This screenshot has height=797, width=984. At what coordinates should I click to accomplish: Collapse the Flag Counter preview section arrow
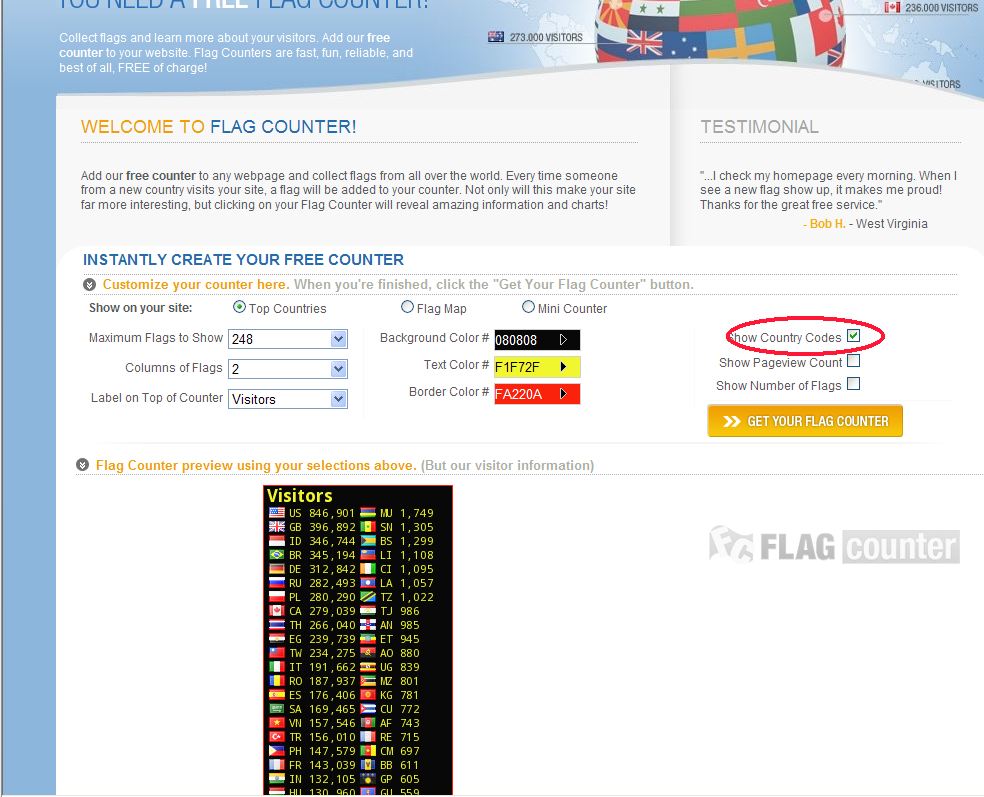pos(82,465)
